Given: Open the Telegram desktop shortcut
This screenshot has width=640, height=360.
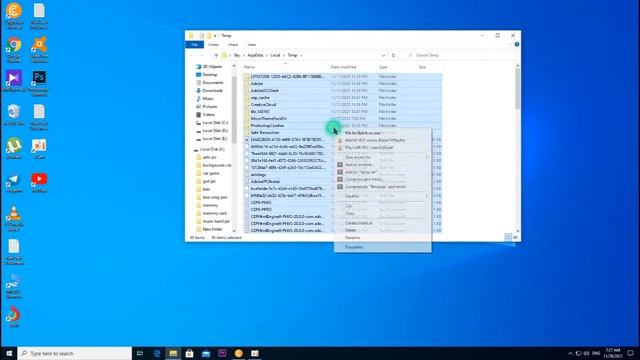Looking at the screenshot, I should pyautogui.click(x=14, y=183).
